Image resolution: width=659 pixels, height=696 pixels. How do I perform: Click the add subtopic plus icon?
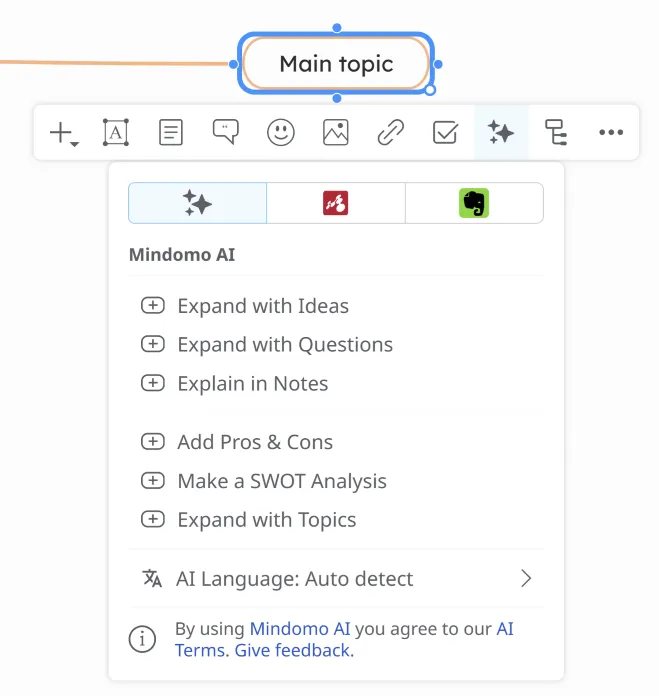point(63,133)
